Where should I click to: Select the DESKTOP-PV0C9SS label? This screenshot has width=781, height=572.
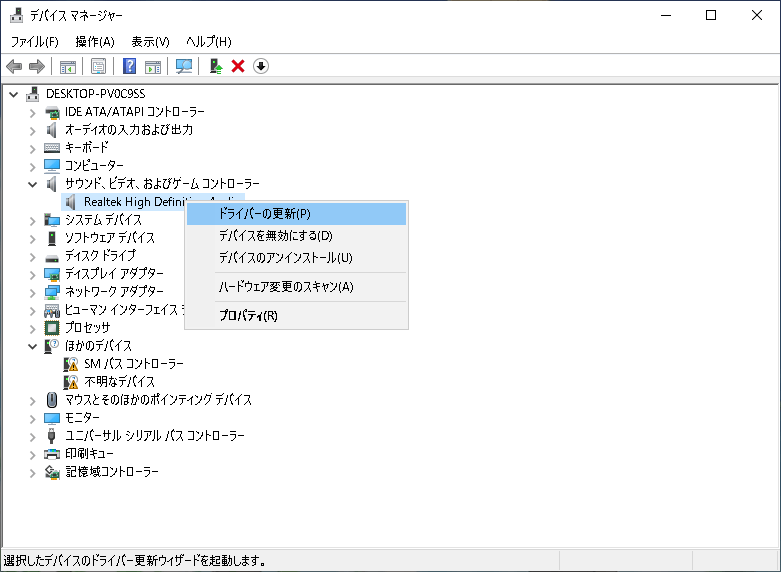(x=96, y=94)
